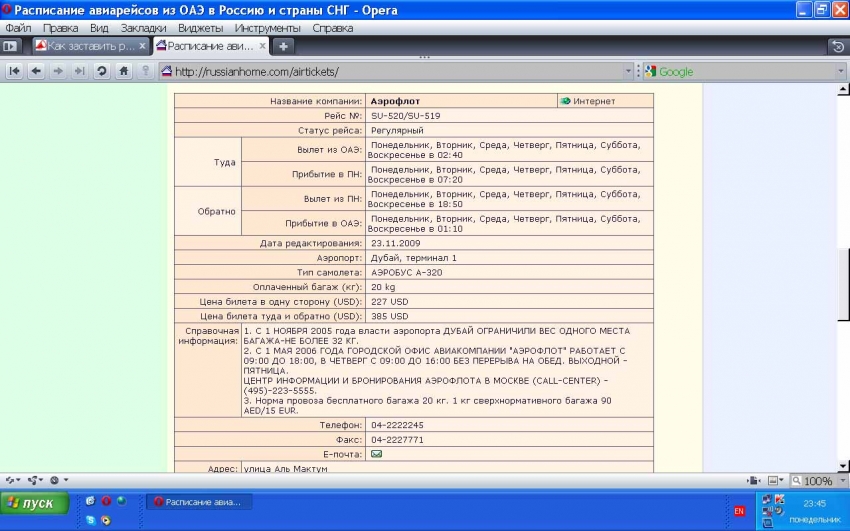The height and width of the screenshot is (531, 850).
Task: Click the Windows 'пуск' Start button
Action: pos(31,502)
